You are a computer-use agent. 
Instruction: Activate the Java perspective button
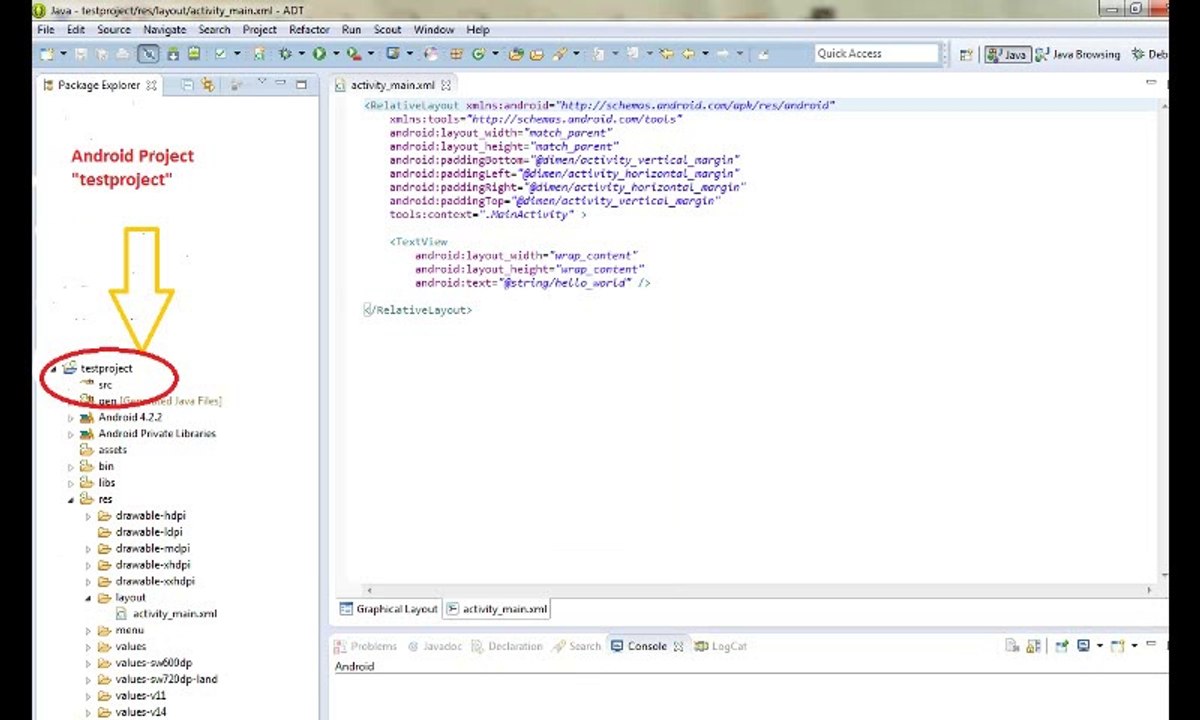pyautogui.click(x=1007, y=55)
